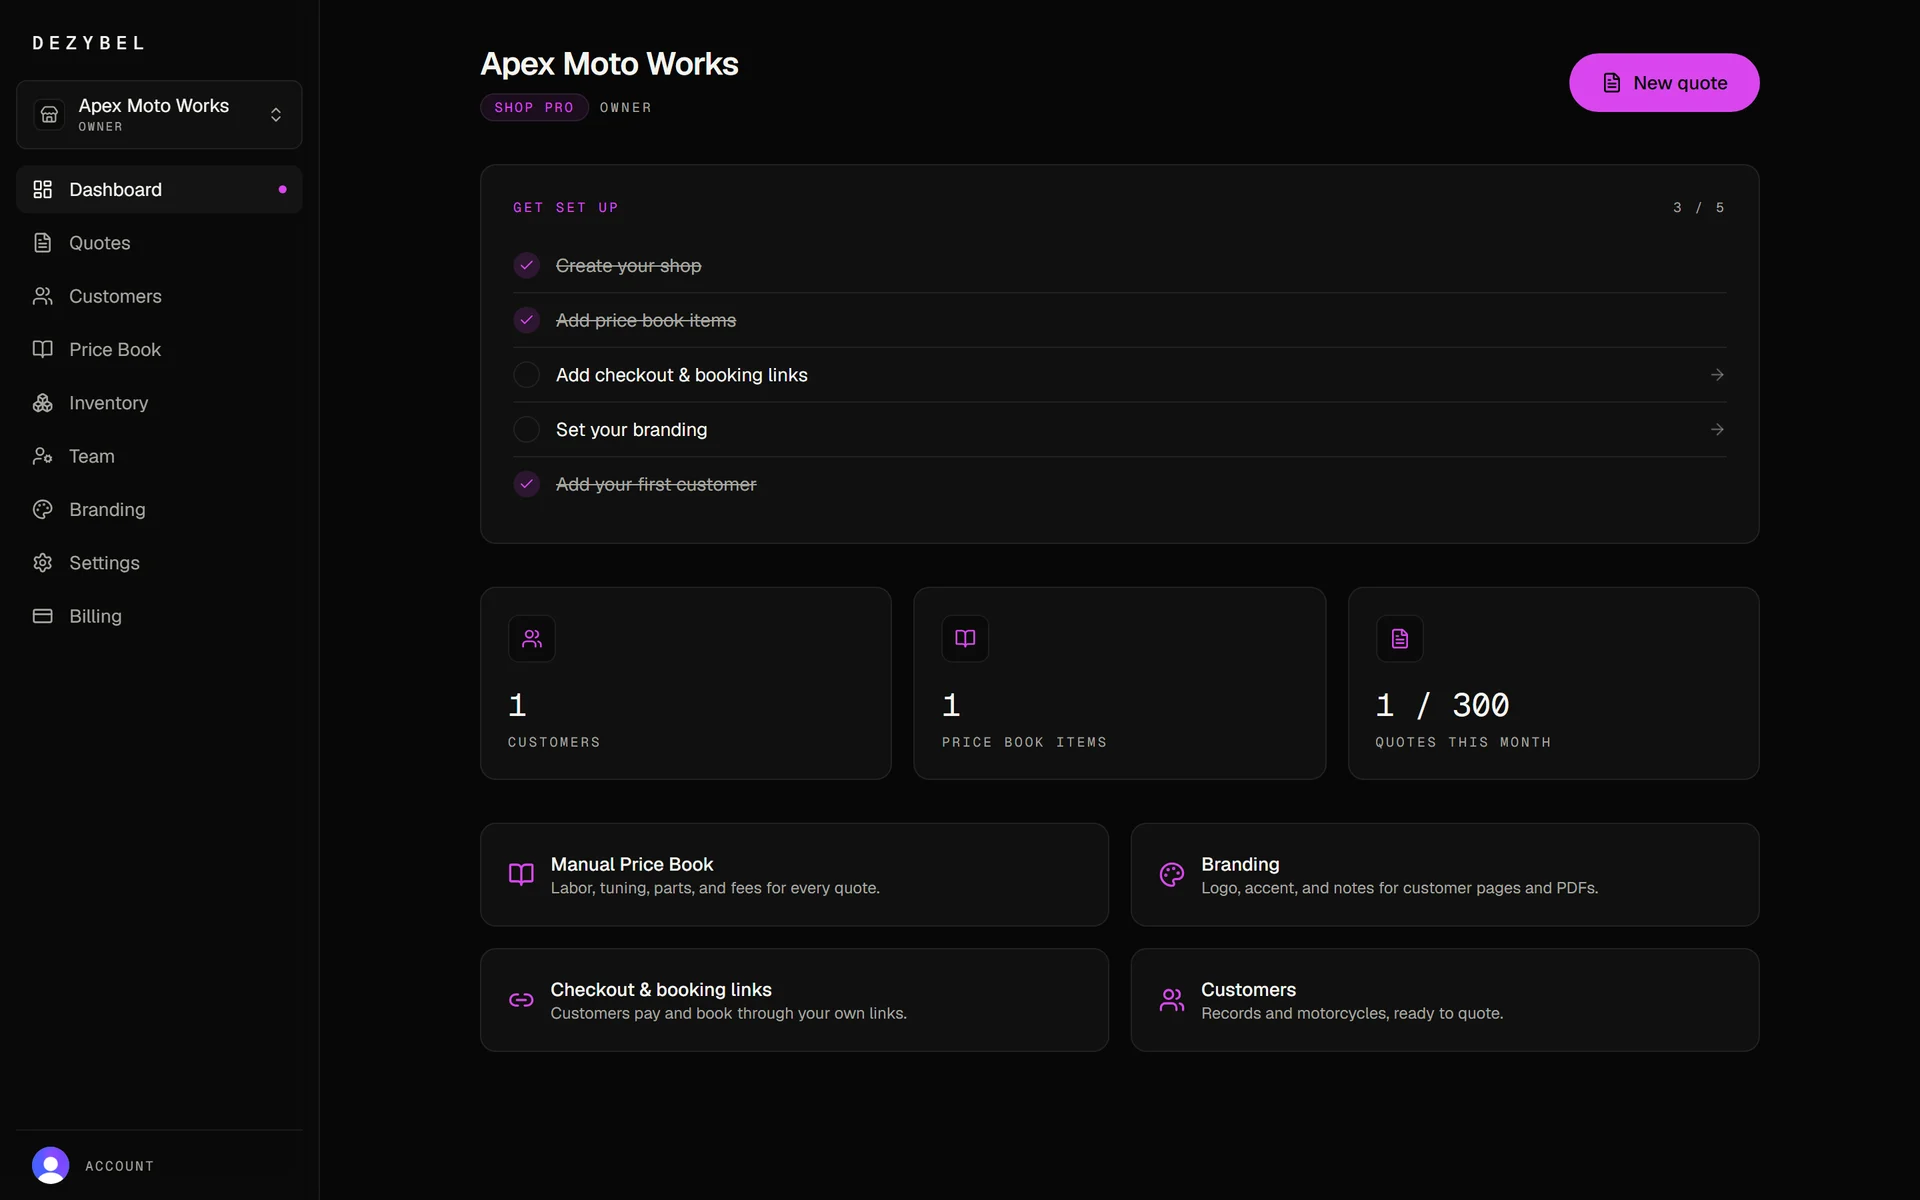Click the Team user-cog icon in the sidebar

pos(42,456)
